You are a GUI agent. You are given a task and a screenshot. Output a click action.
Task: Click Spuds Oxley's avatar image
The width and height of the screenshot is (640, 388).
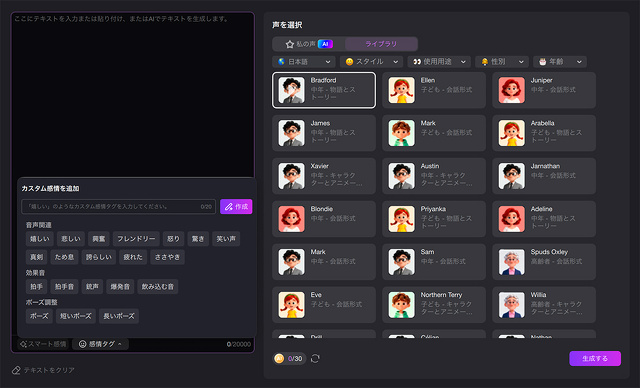click(x=511, y=262)
